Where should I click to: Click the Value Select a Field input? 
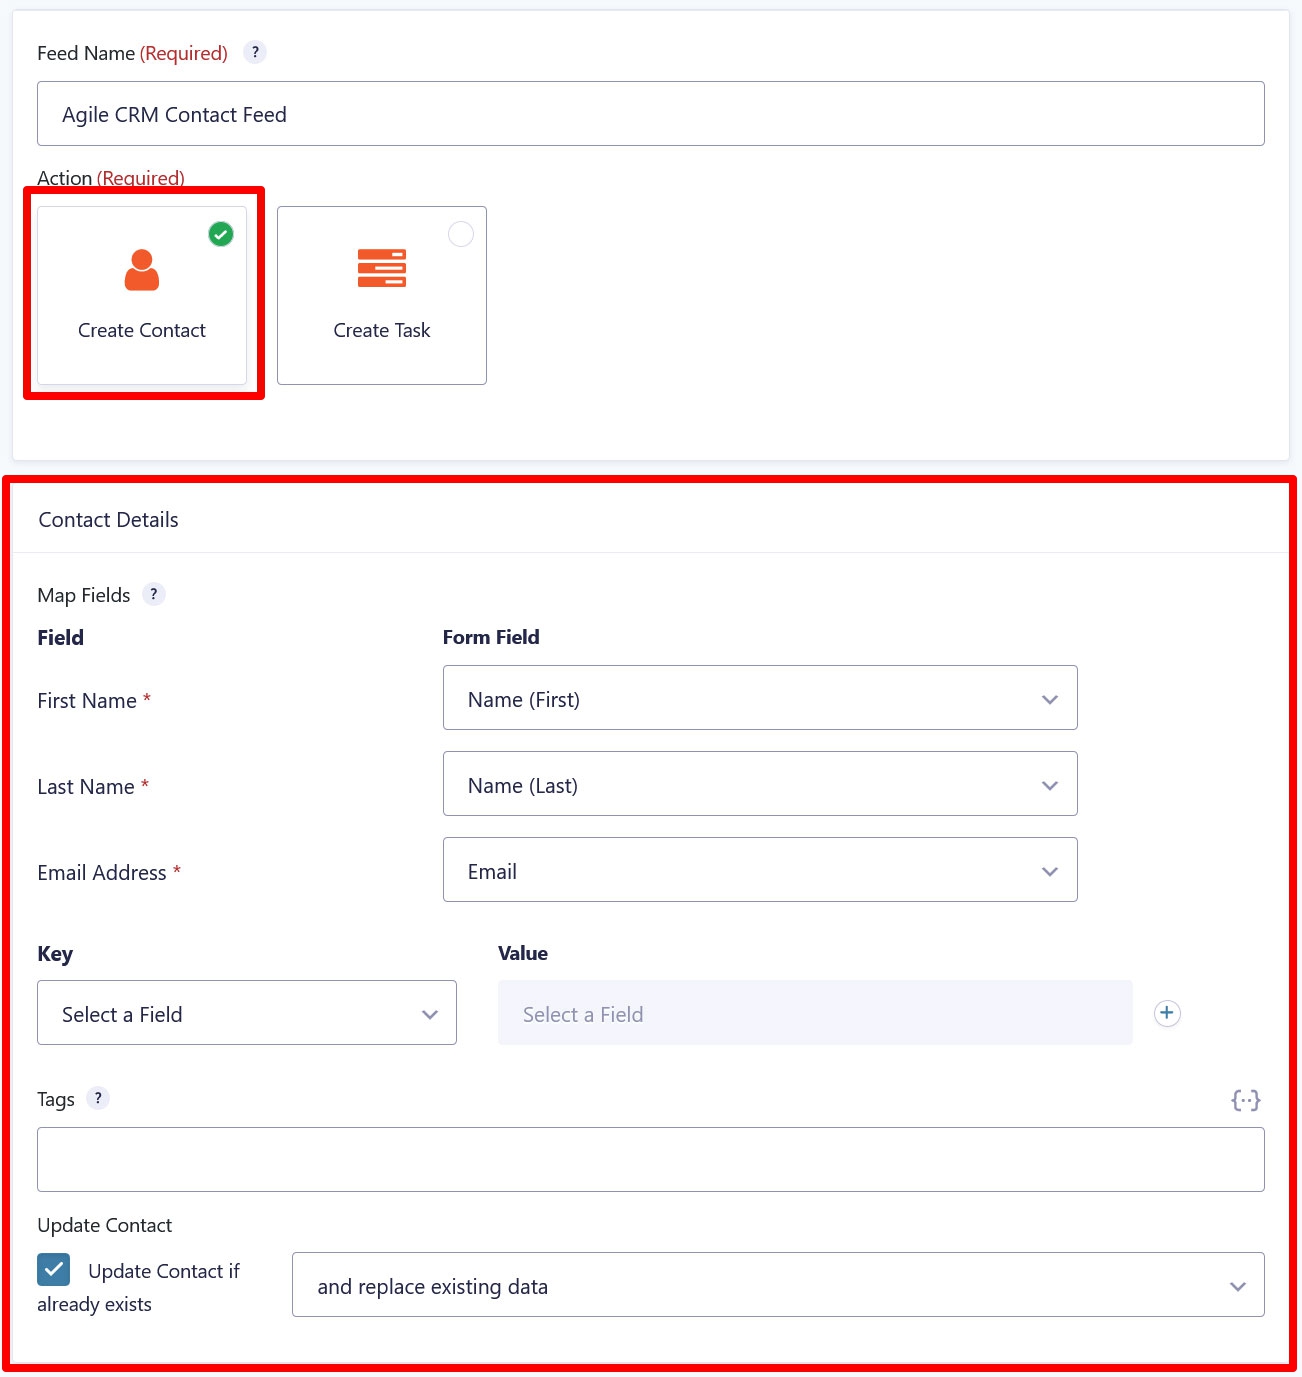pyautogui.click(x=815, y=1013)
